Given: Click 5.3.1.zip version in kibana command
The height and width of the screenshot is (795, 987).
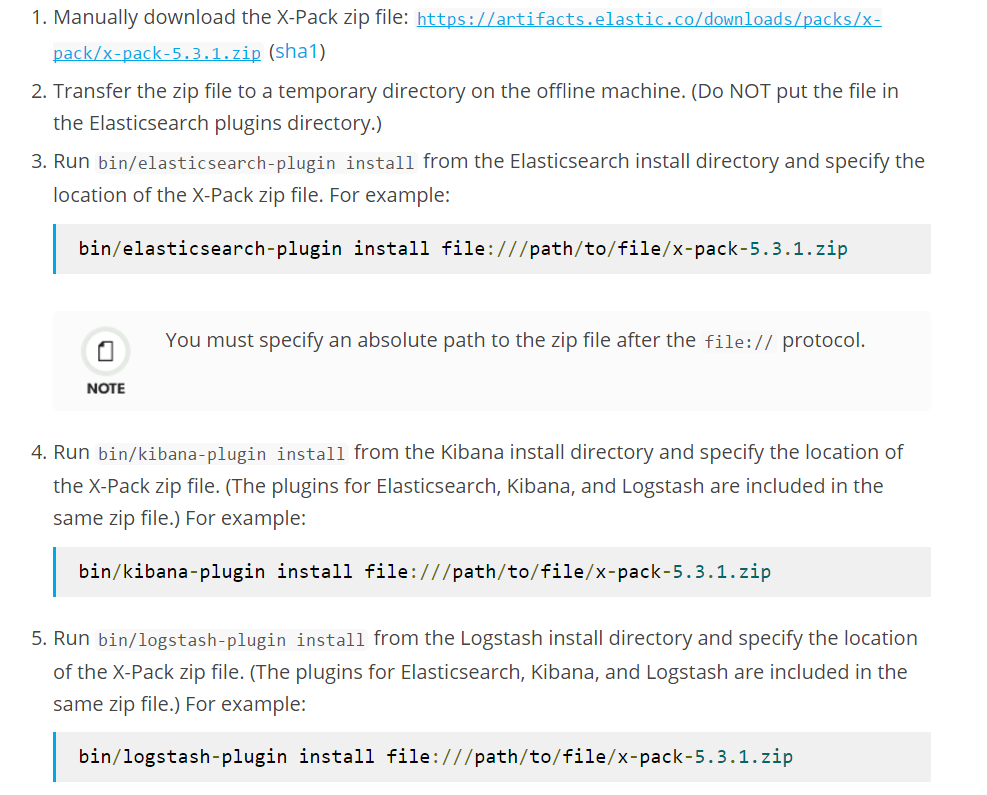Looking at the screenshot, I should click(x=721, y=572).
